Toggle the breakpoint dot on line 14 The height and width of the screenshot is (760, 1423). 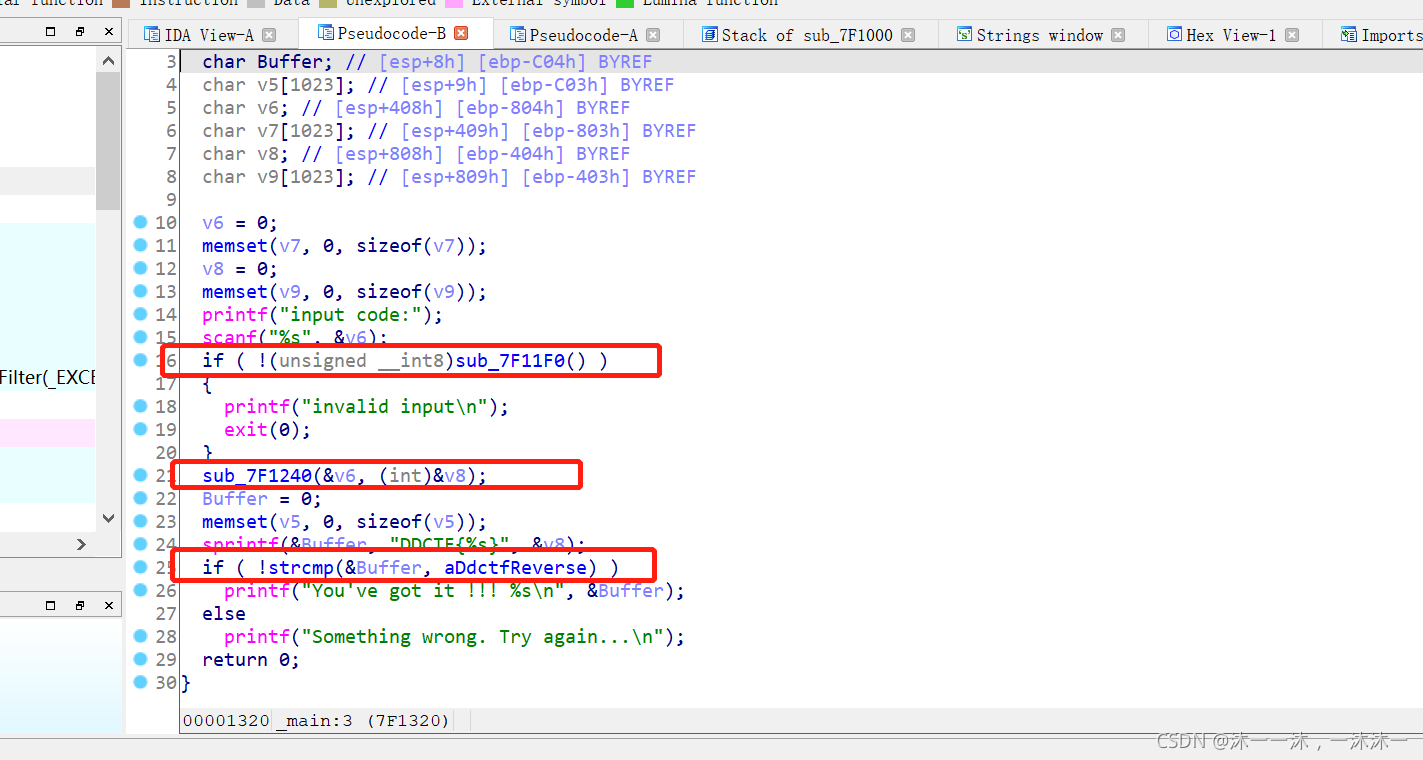tap(140, 314)
